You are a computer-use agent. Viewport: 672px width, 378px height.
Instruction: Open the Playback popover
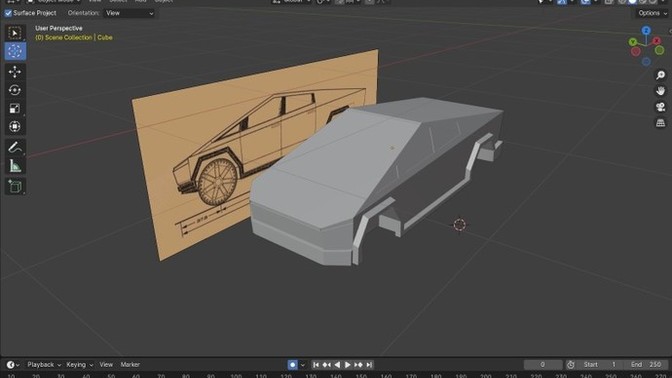[x=44, y=365]
